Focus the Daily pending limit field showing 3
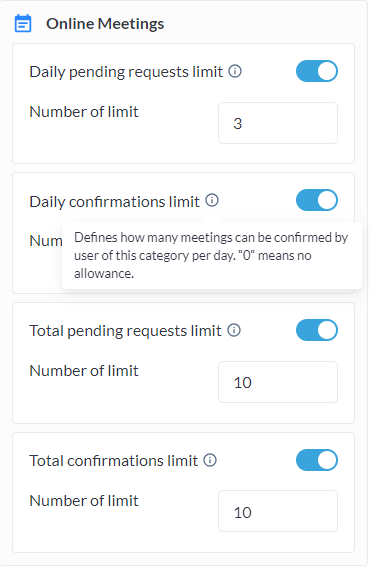 [278, 123]
